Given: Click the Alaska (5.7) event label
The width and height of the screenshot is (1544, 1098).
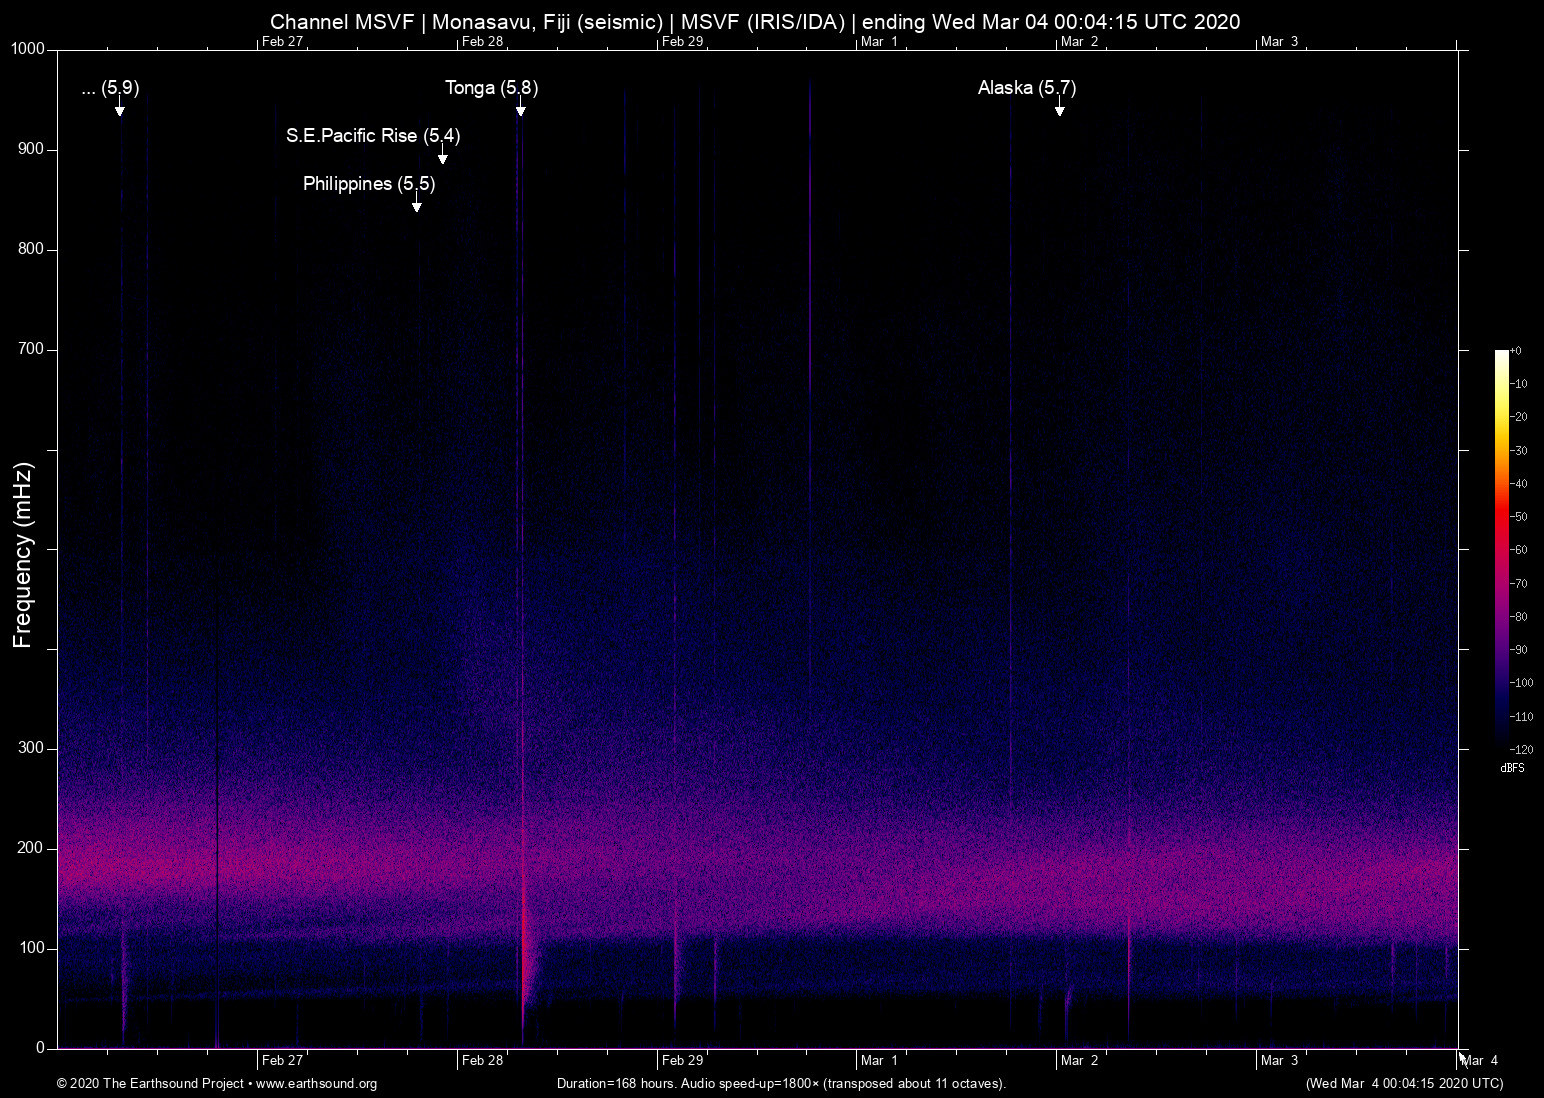Looking at the screenshot, I should (1027, 88).
